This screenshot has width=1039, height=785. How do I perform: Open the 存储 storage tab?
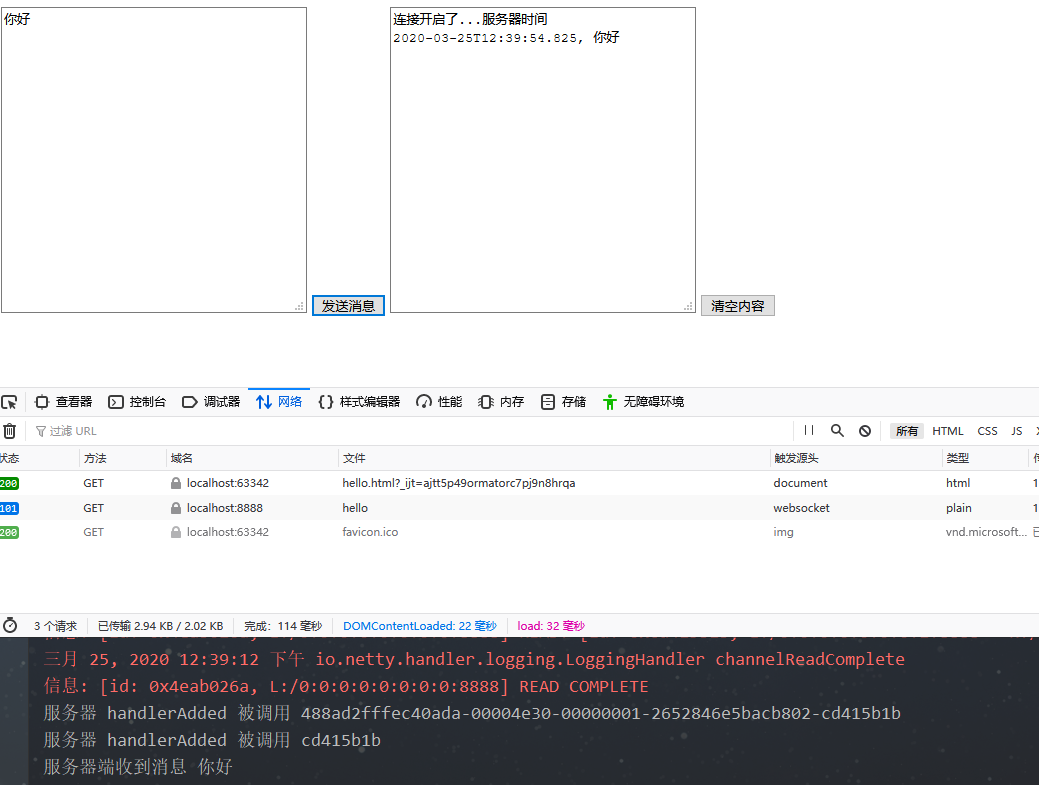563,402
